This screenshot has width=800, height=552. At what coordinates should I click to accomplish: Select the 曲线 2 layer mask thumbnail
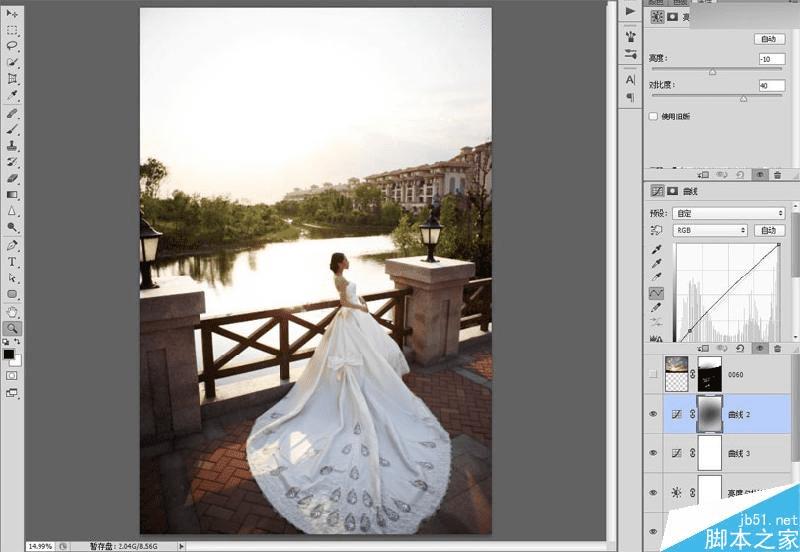coord(710,414)
